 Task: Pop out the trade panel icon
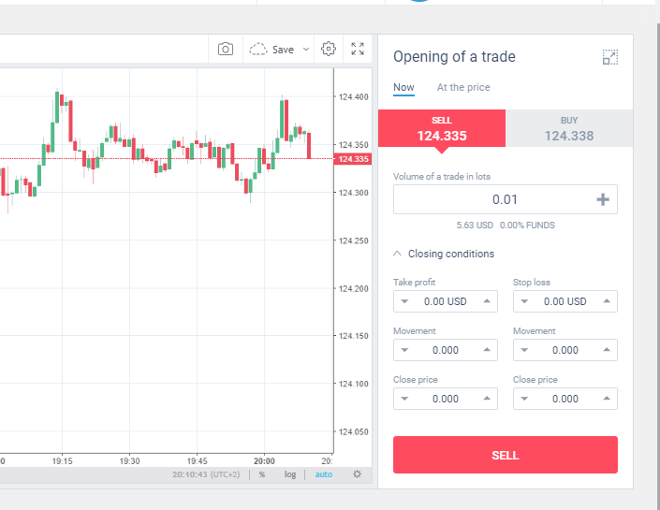610,57
